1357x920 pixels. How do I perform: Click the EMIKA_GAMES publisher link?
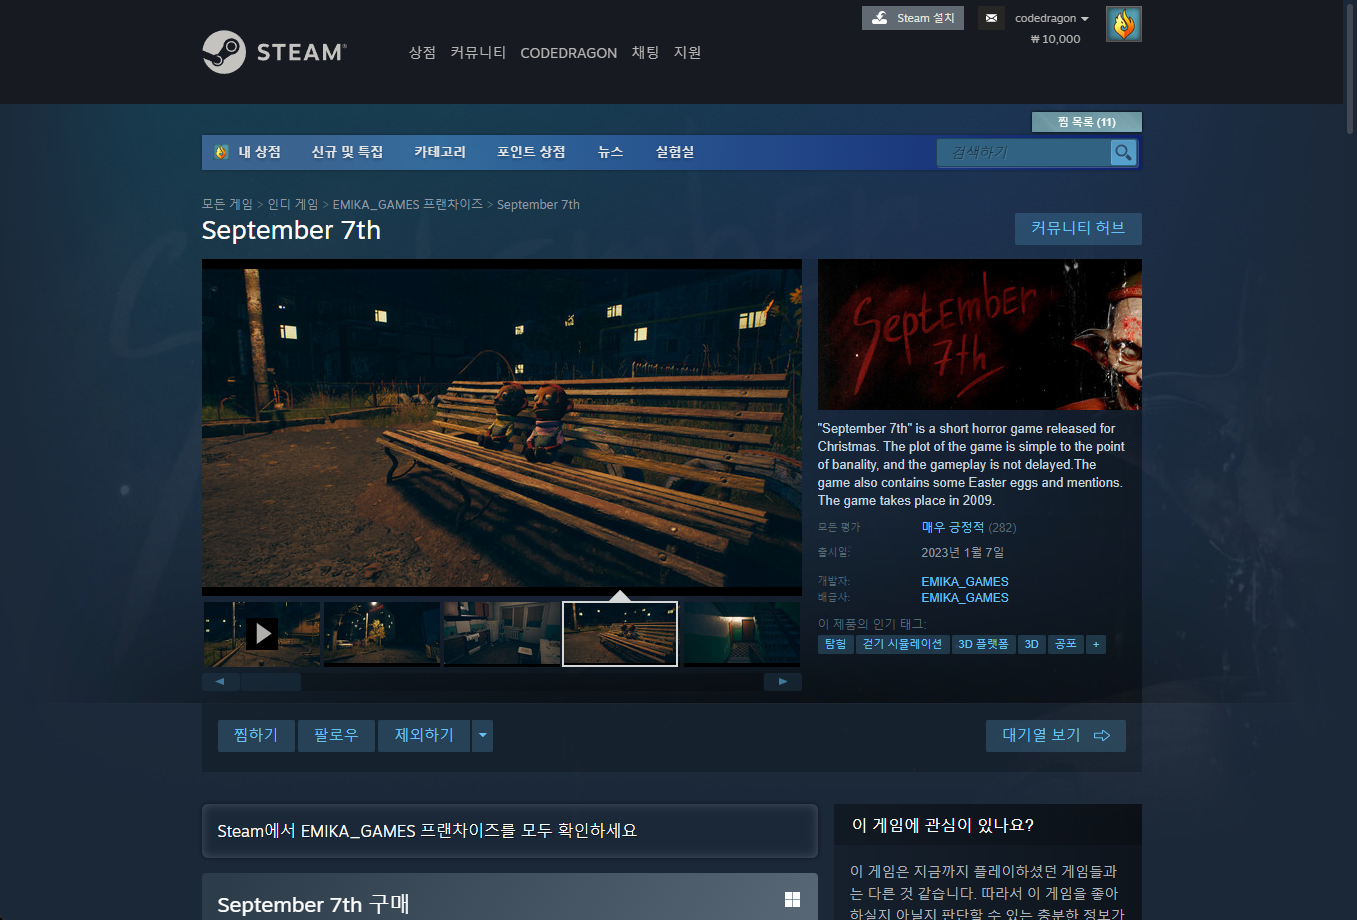(x=965, y=598)
